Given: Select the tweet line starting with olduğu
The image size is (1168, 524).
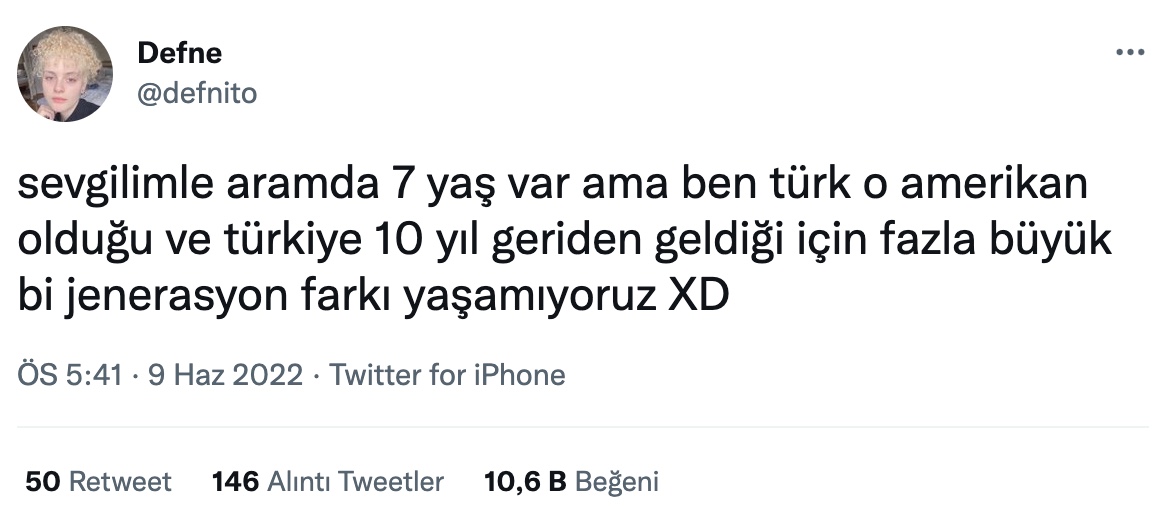Looking at the screenshot, I should pos(565,240).
